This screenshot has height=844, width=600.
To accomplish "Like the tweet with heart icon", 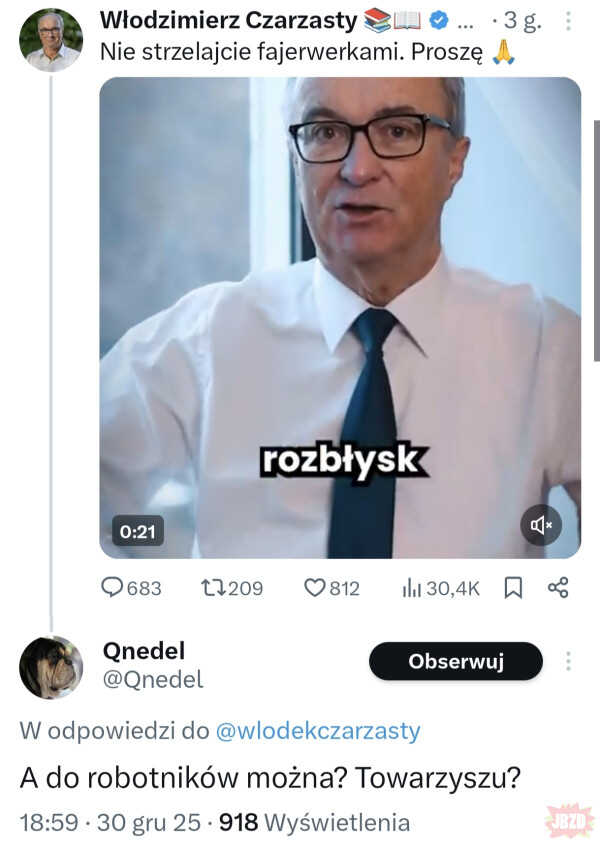I will click(x=315, y=588).
